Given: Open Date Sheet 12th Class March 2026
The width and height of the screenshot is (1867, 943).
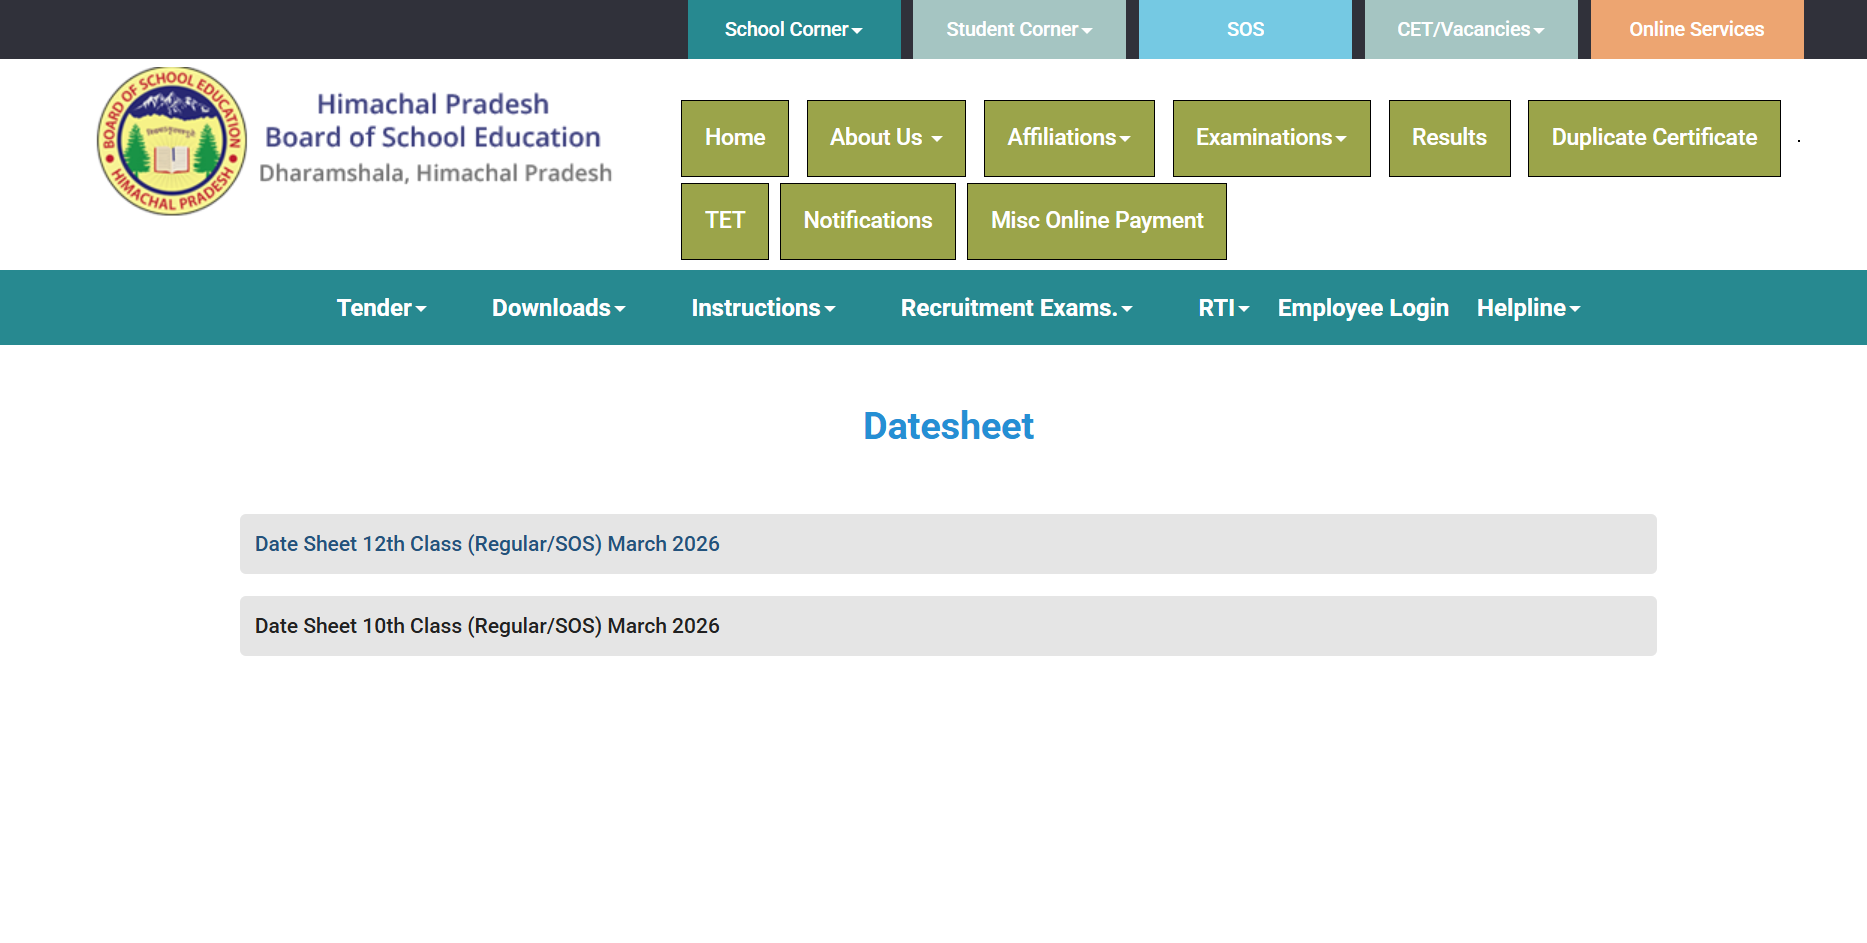Looking at the screenshot, I should [x=487, y=544].
